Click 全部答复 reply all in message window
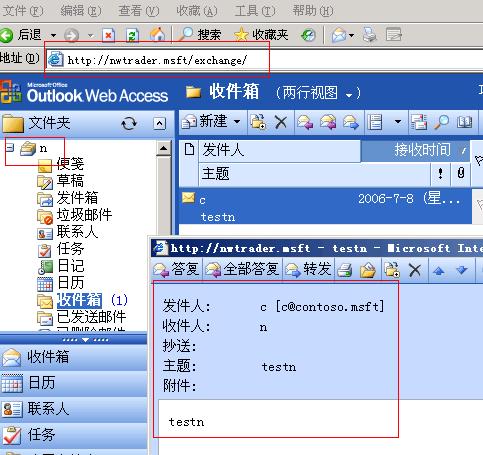This screenshot has width=483, height=455. pyautogui.click(x=243, y=269)
